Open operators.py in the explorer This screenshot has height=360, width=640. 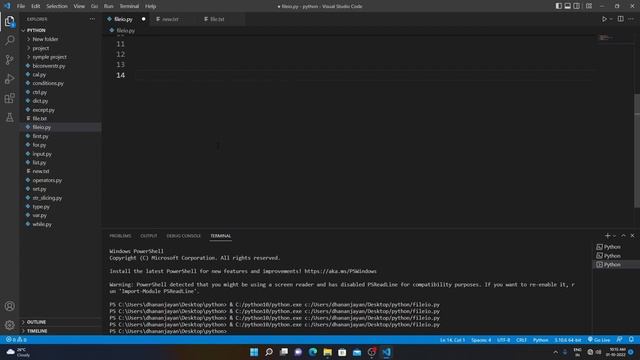(60, 180)
